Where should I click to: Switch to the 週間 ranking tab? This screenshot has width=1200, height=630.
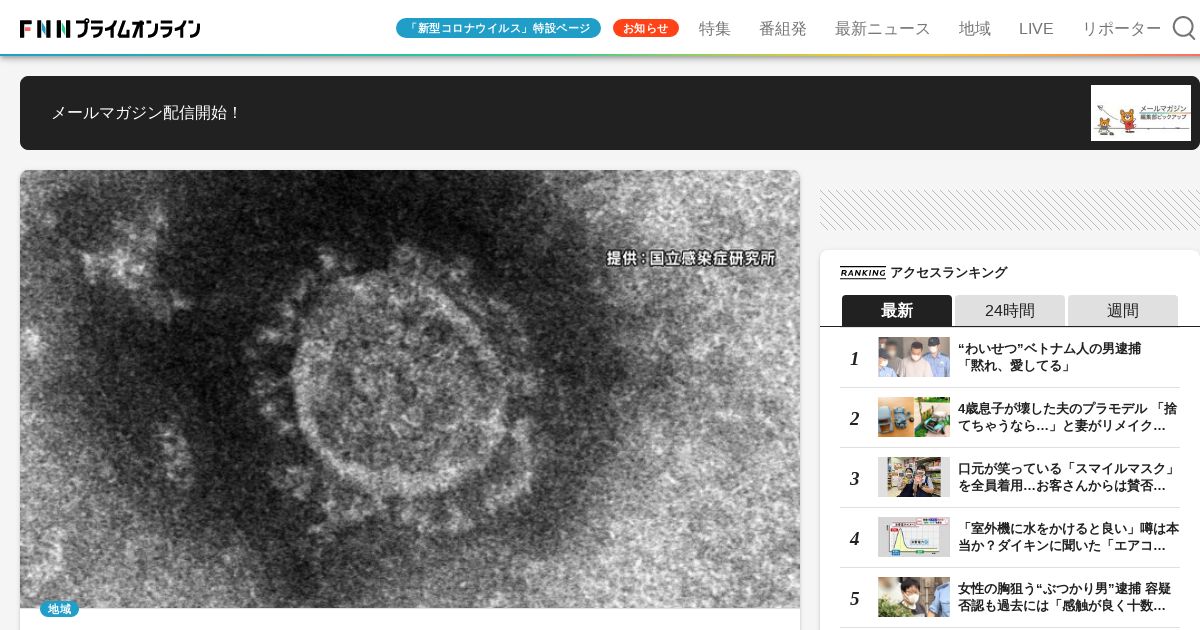tap(1123, 310)
